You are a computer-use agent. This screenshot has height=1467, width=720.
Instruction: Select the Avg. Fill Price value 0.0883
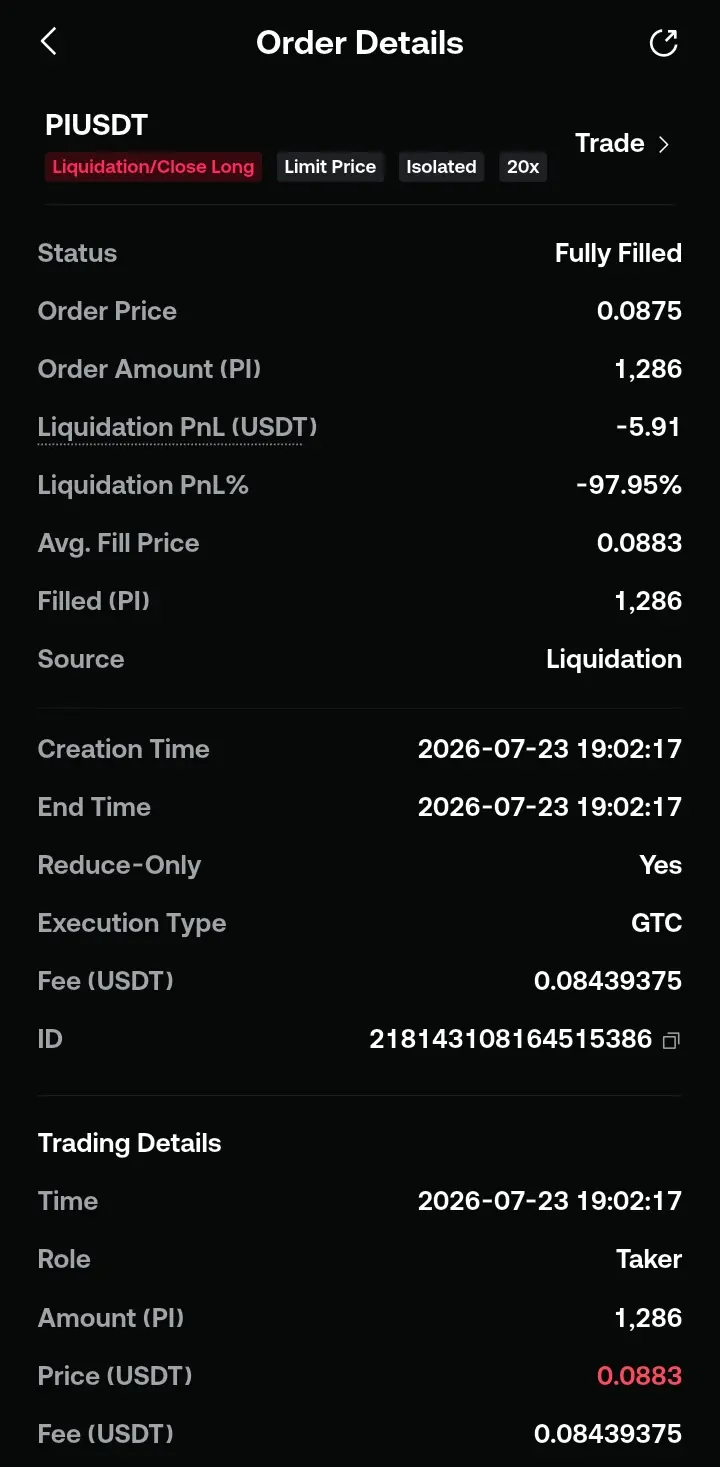coord(639,543)
